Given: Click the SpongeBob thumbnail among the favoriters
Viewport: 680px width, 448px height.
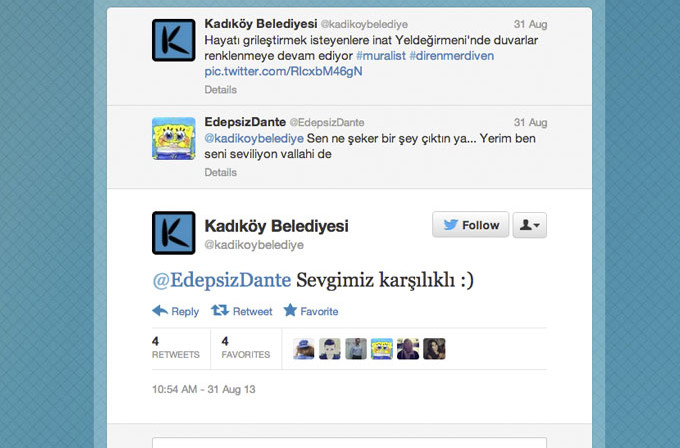Looking at the screenshot, I should 382,349.
